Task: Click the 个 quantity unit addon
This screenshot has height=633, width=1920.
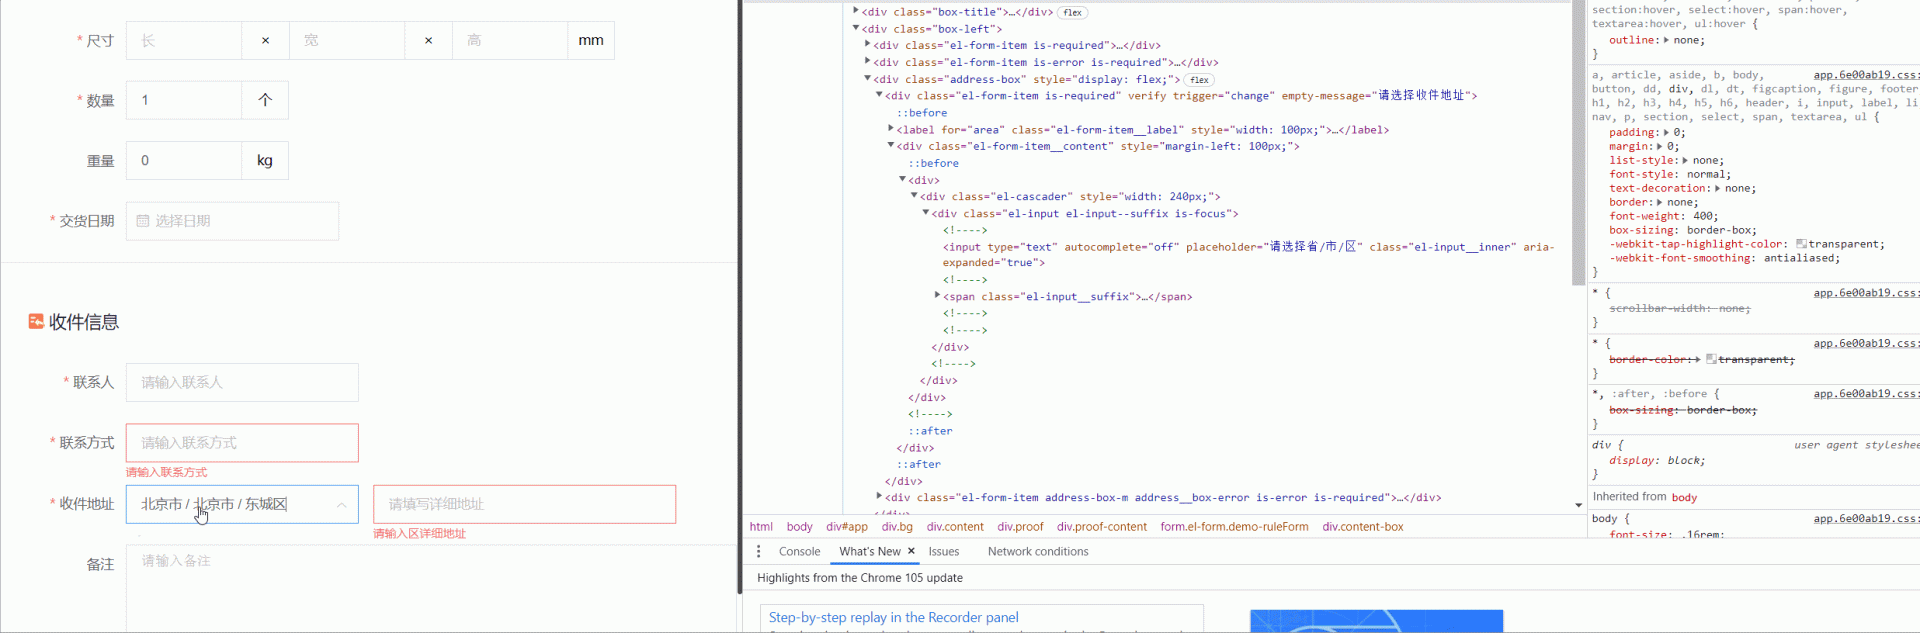Action: point(265,100)
